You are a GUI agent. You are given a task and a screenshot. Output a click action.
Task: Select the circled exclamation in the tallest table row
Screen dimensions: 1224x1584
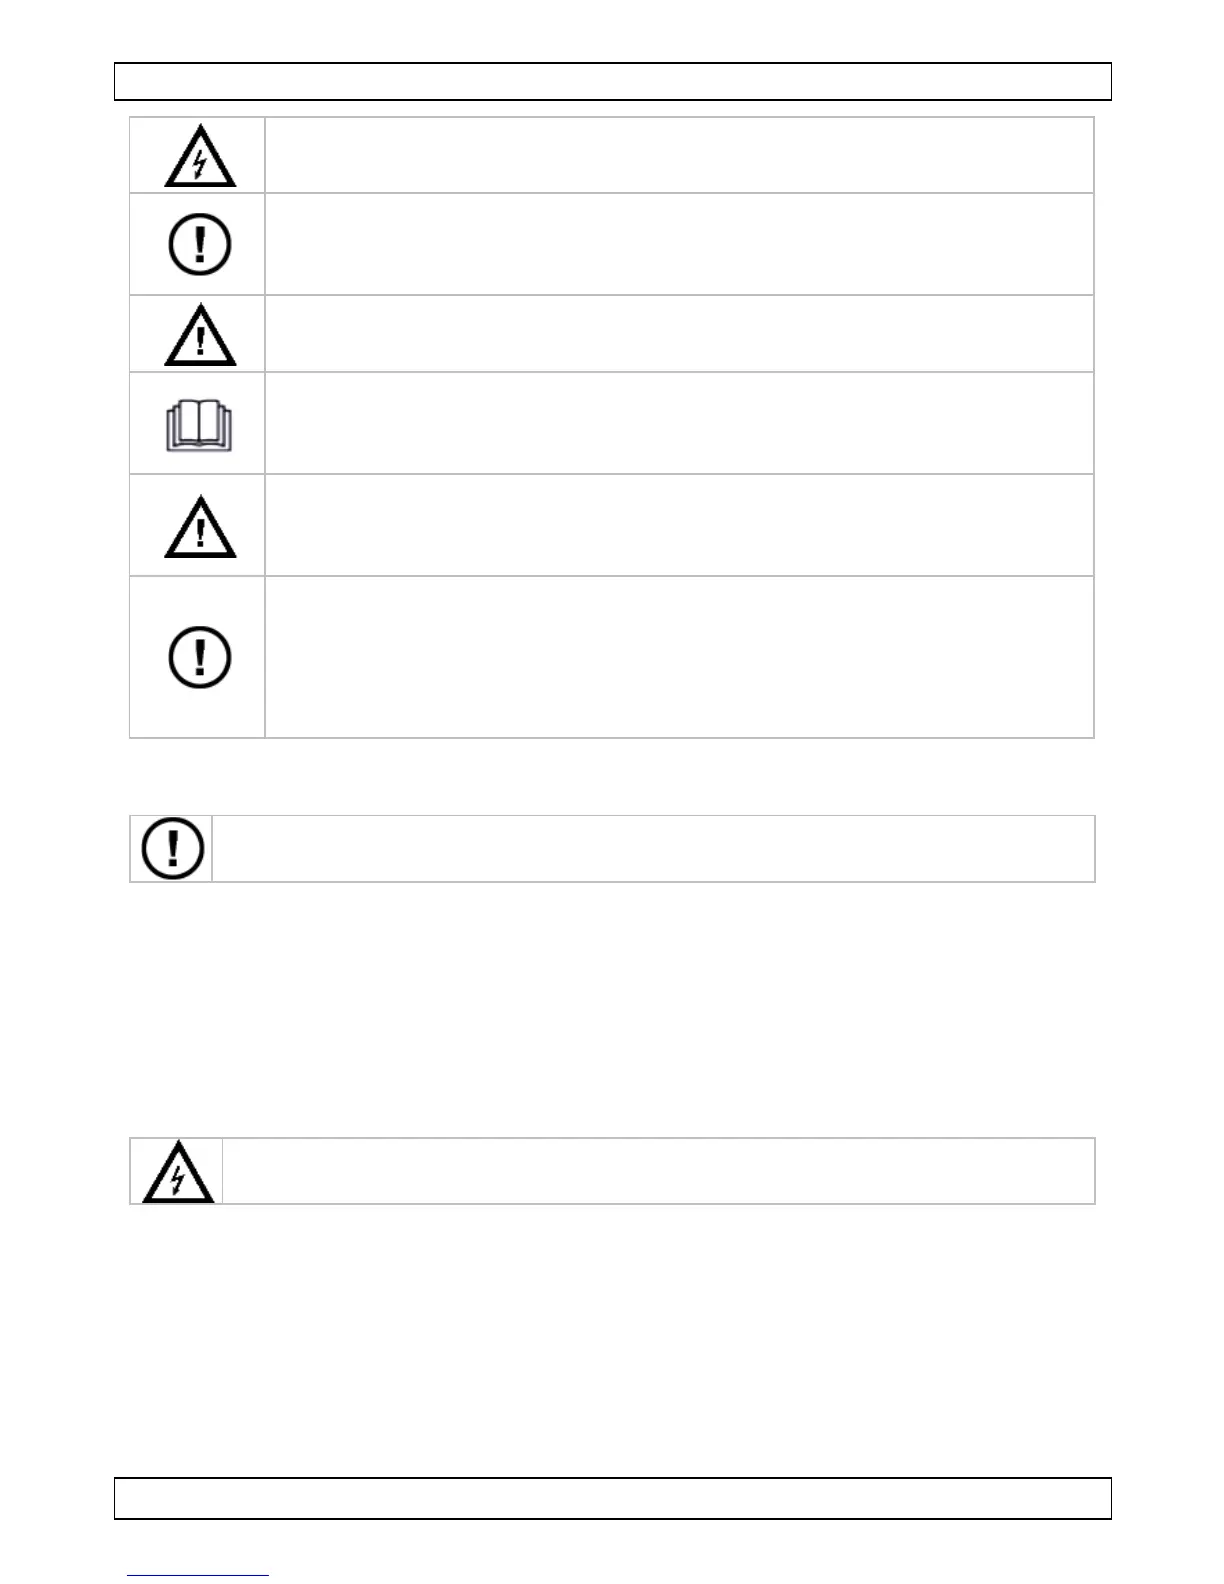[x=200, y=657]
